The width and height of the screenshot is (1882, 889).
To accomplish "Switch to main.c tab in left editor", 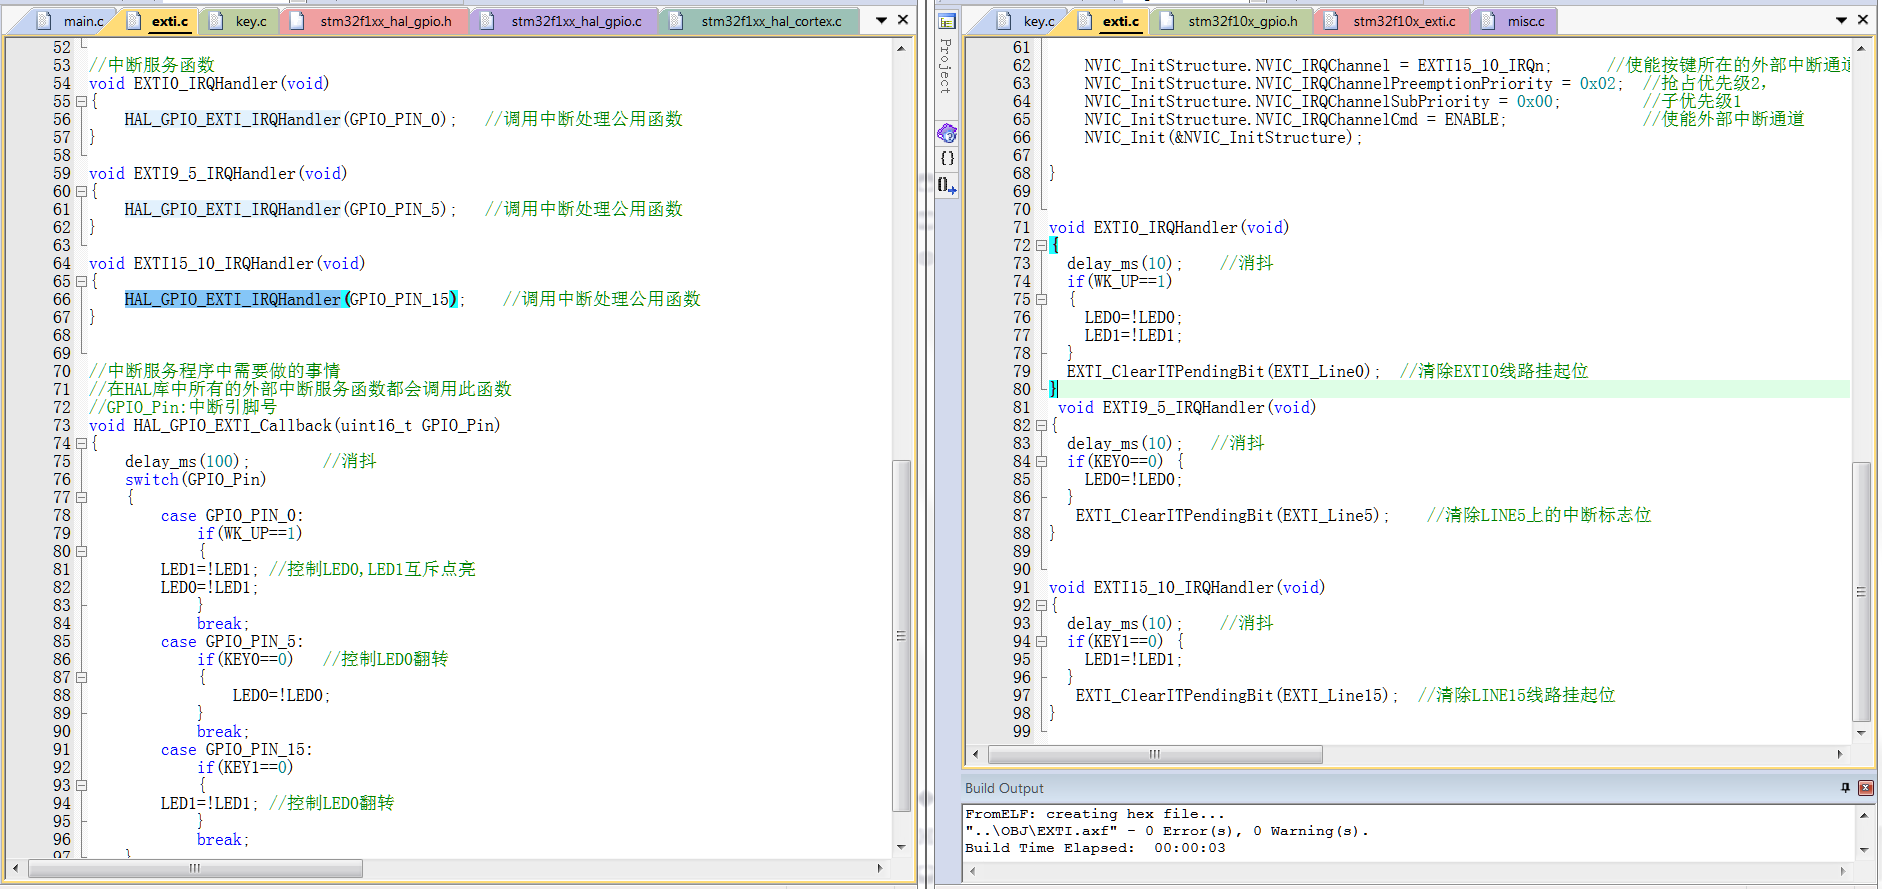I will click(73, 21).
